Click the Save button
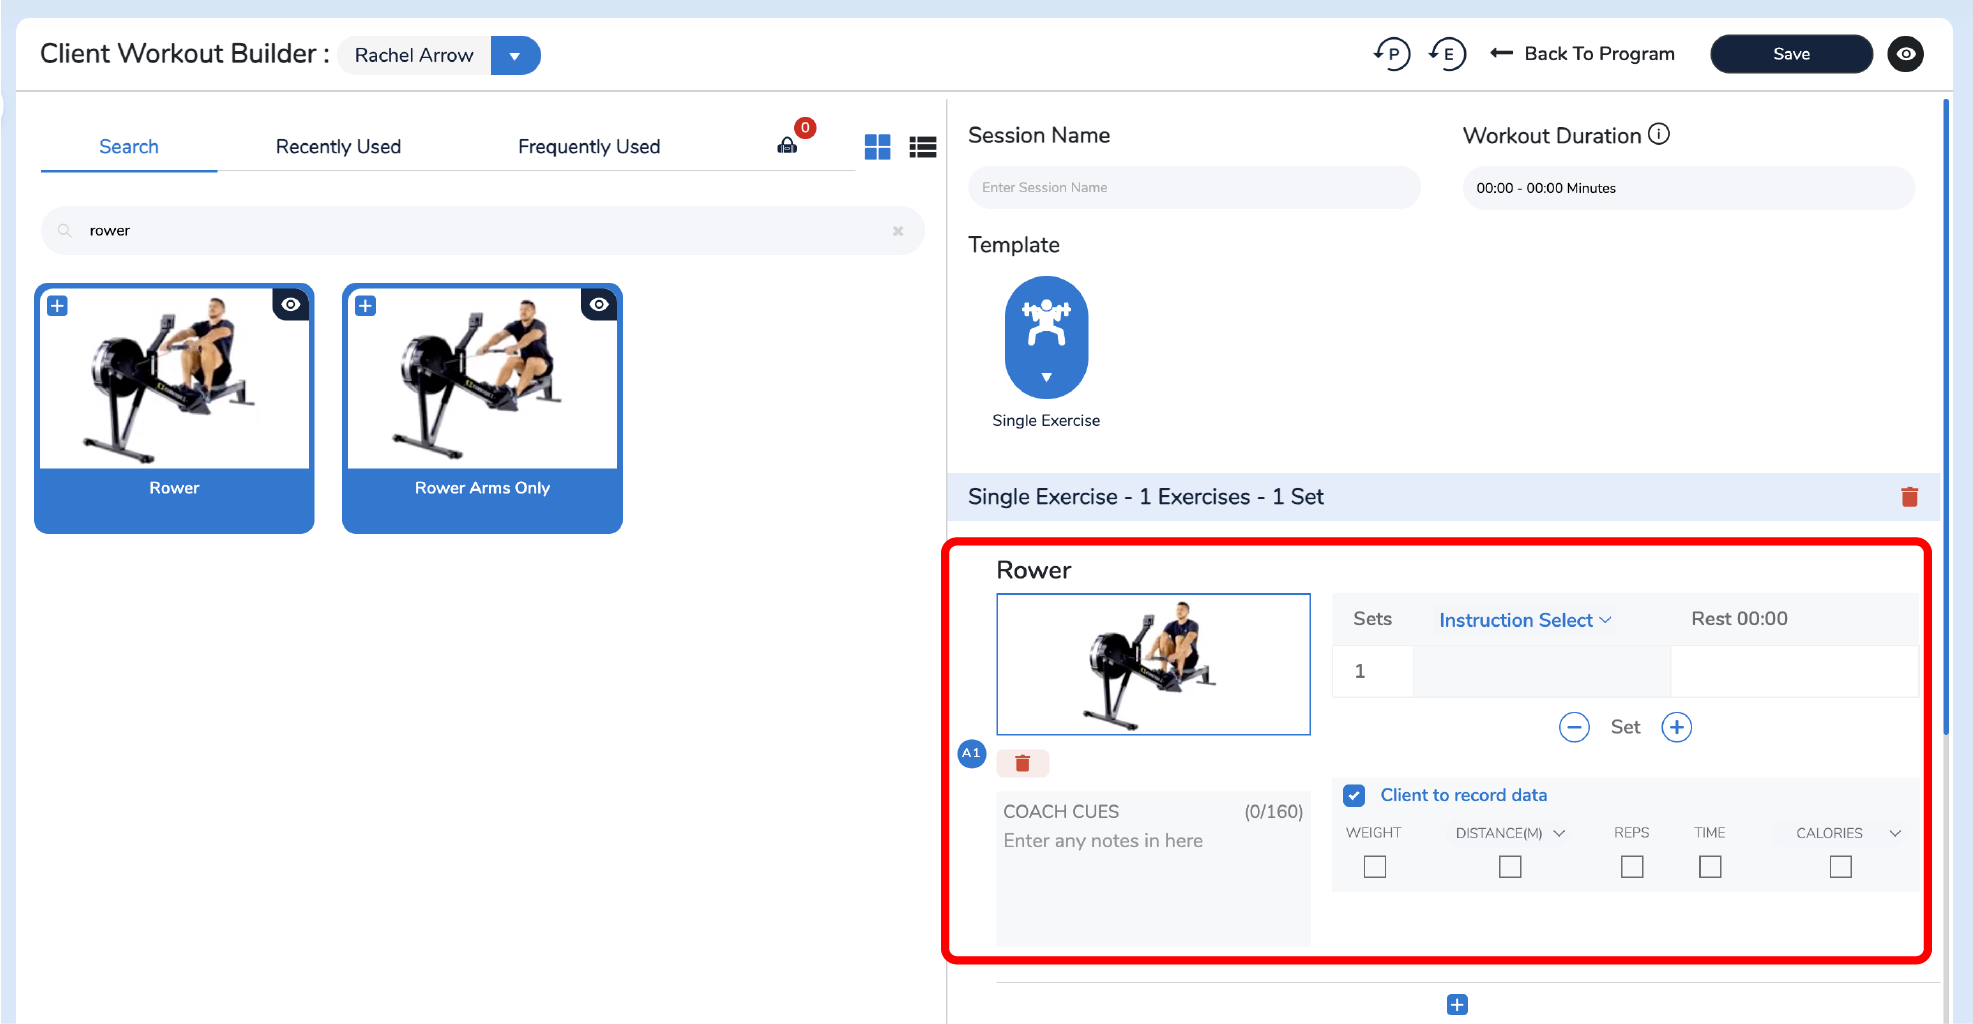Viewport: 1973px width, 1024px height. tap(1791, 54)
